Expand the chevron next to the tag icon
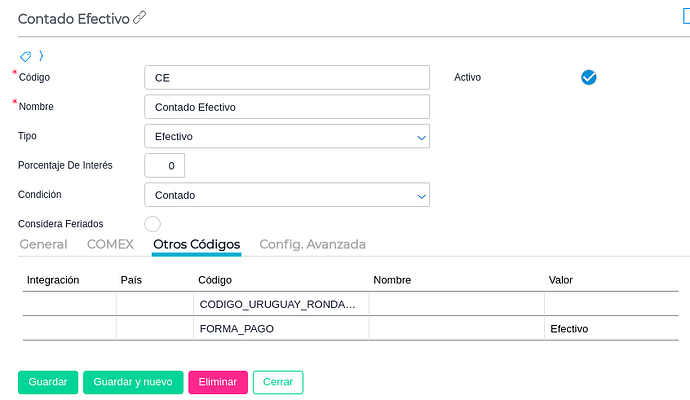Viewport: 690px width, 400px height. coord(41,56)
